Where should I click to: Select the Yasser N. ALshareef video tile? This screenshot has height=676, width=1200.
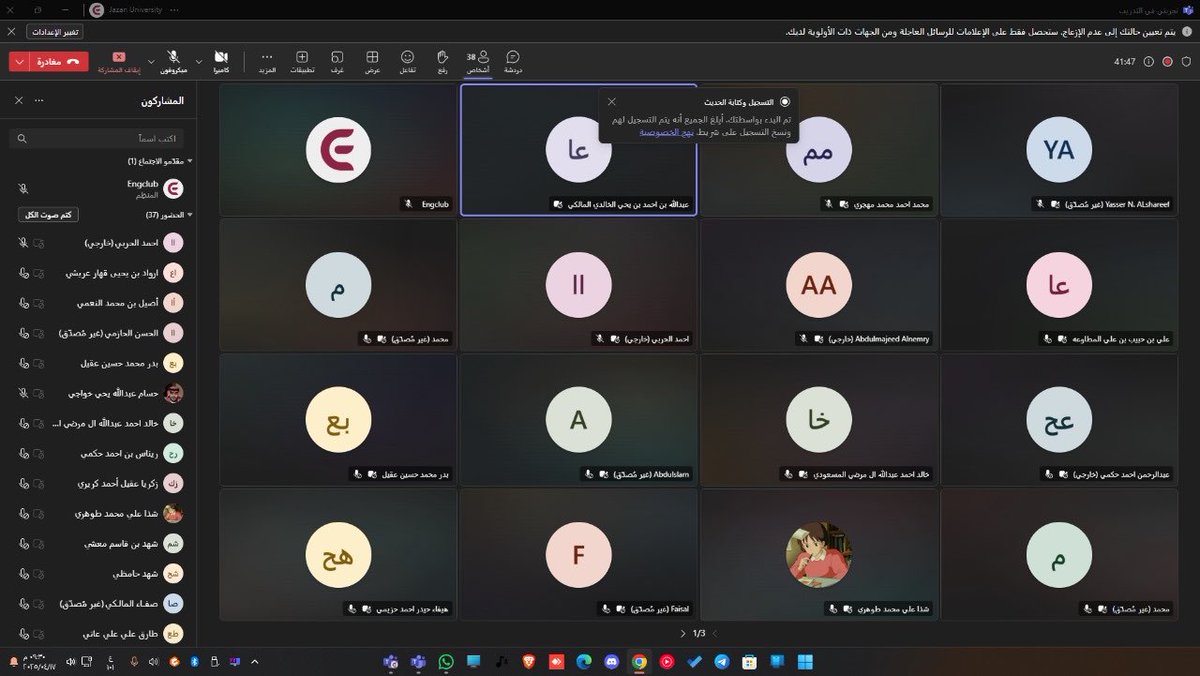[1058, 149]
